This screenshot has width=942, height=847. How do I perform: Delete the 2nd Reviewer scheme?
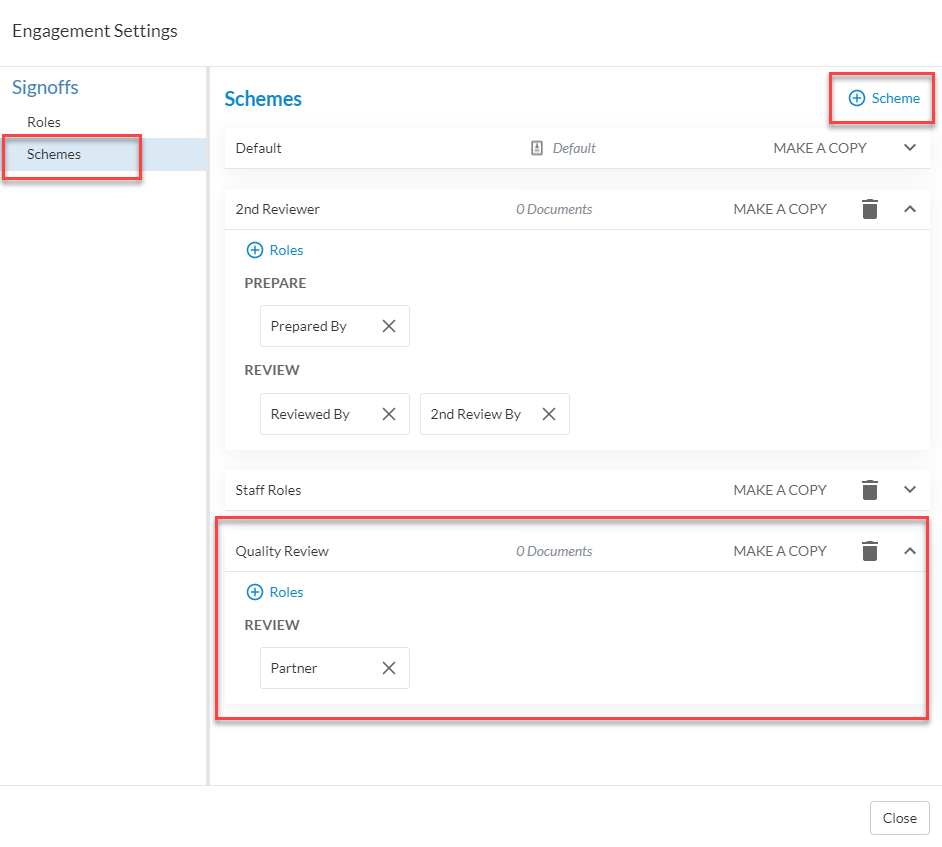[x=869, y=209]
